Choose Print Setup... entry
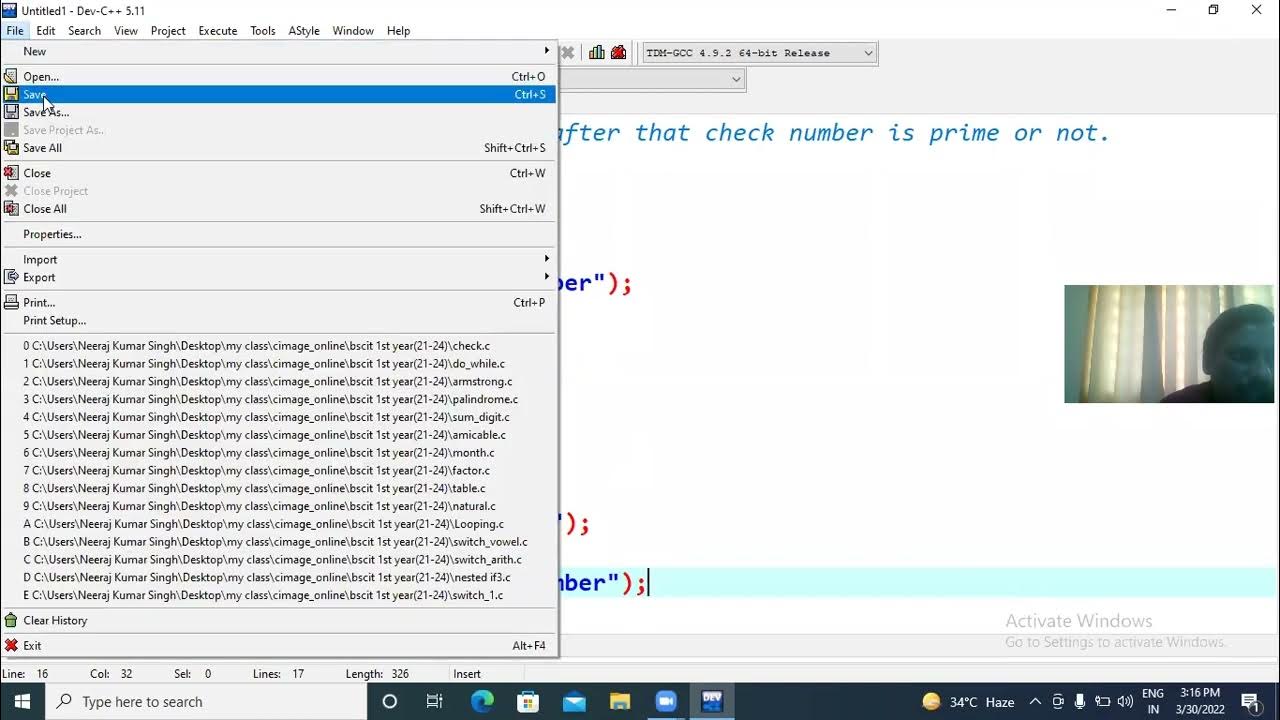This screenshot has width=1280, height=720. click(278, 320)
